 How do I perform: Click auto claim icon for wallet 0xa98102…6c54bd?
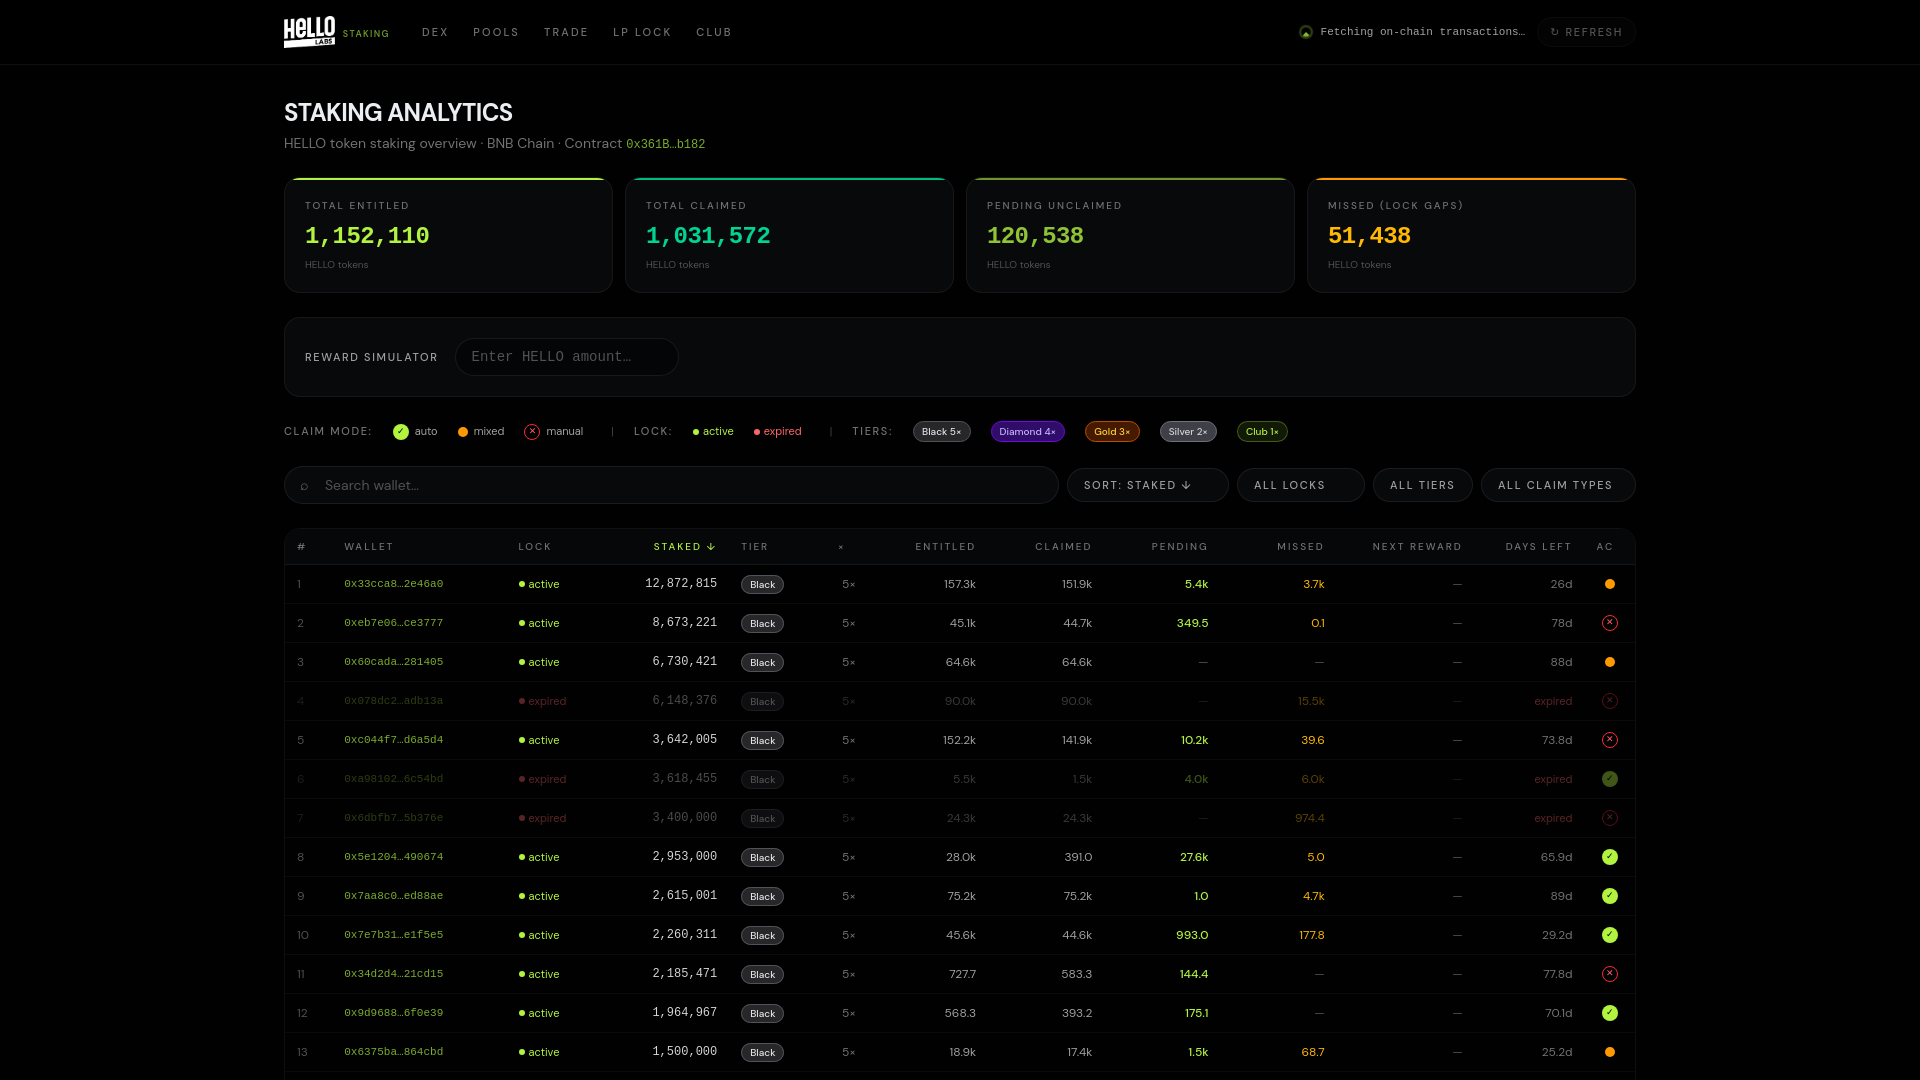[x=1610, y=779]
